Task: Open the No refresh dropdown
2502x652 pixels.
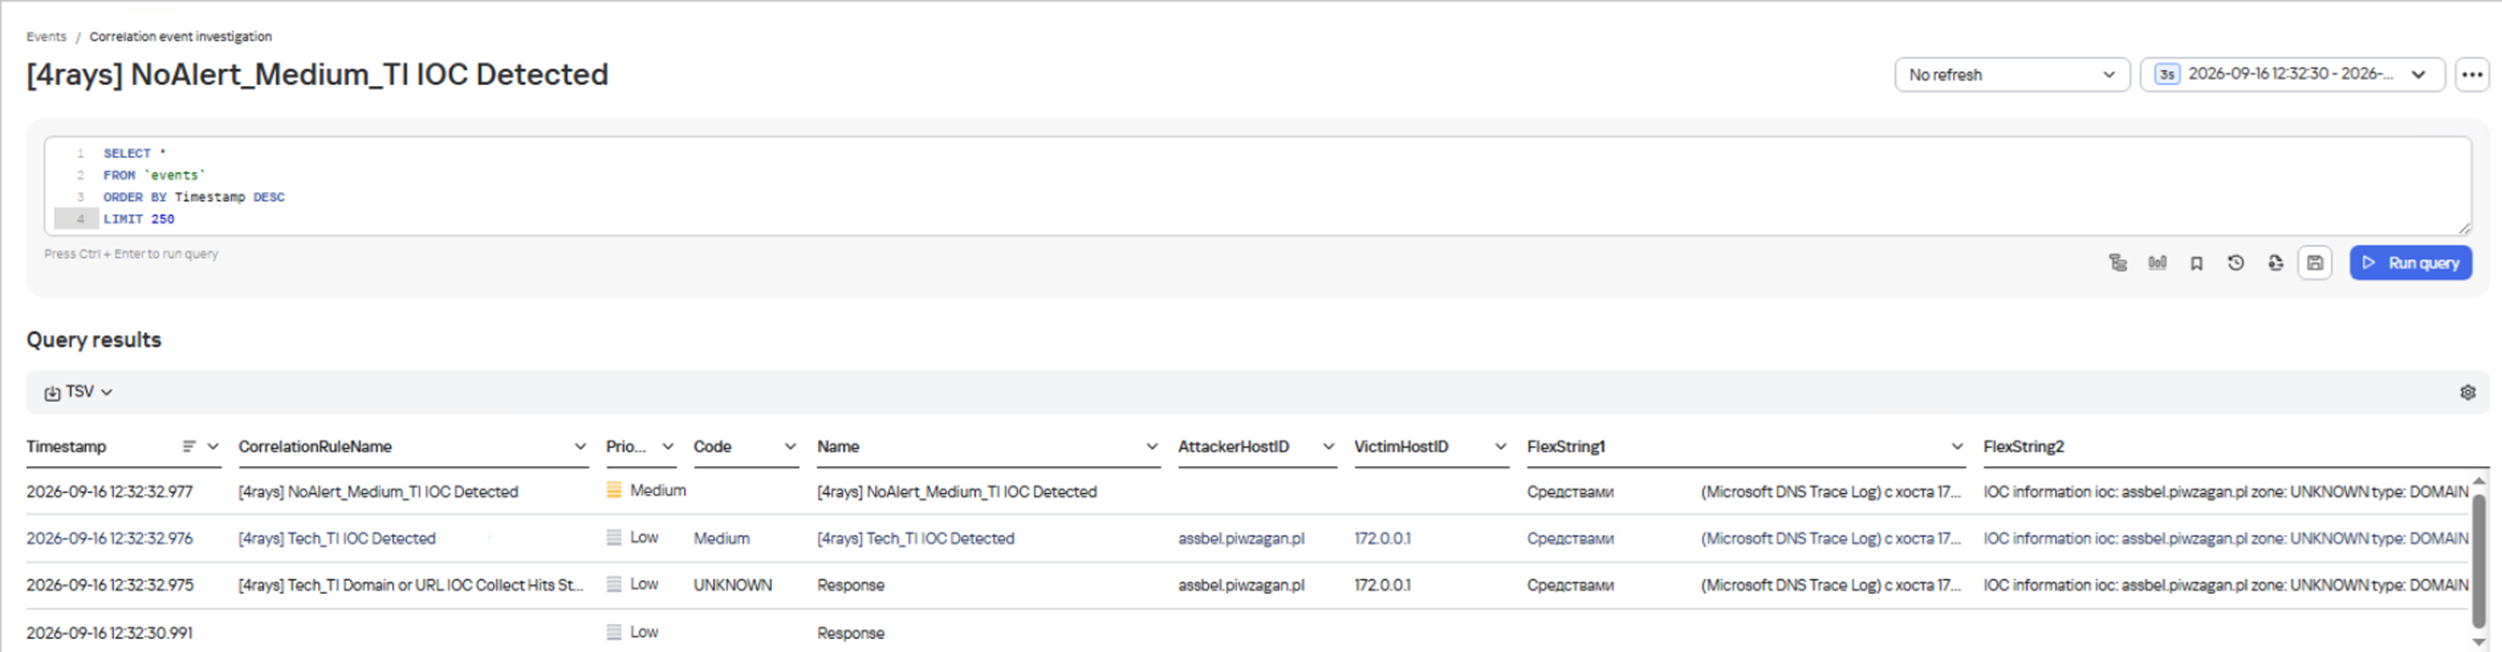Action: click(2012, 75)
